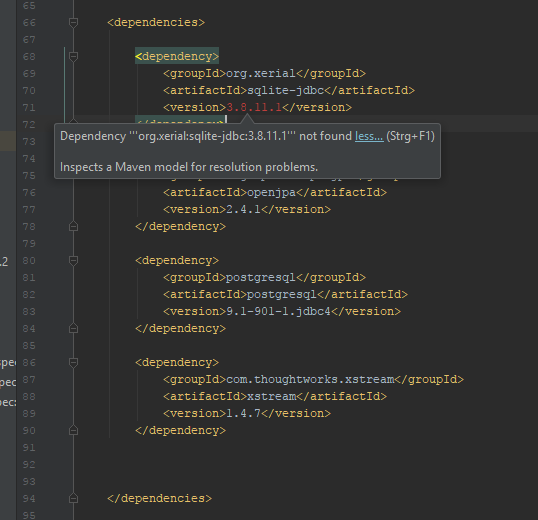Click version 1.4.7 text
Image resolution: width=538 pixels, height=520 pixels.
244,413
